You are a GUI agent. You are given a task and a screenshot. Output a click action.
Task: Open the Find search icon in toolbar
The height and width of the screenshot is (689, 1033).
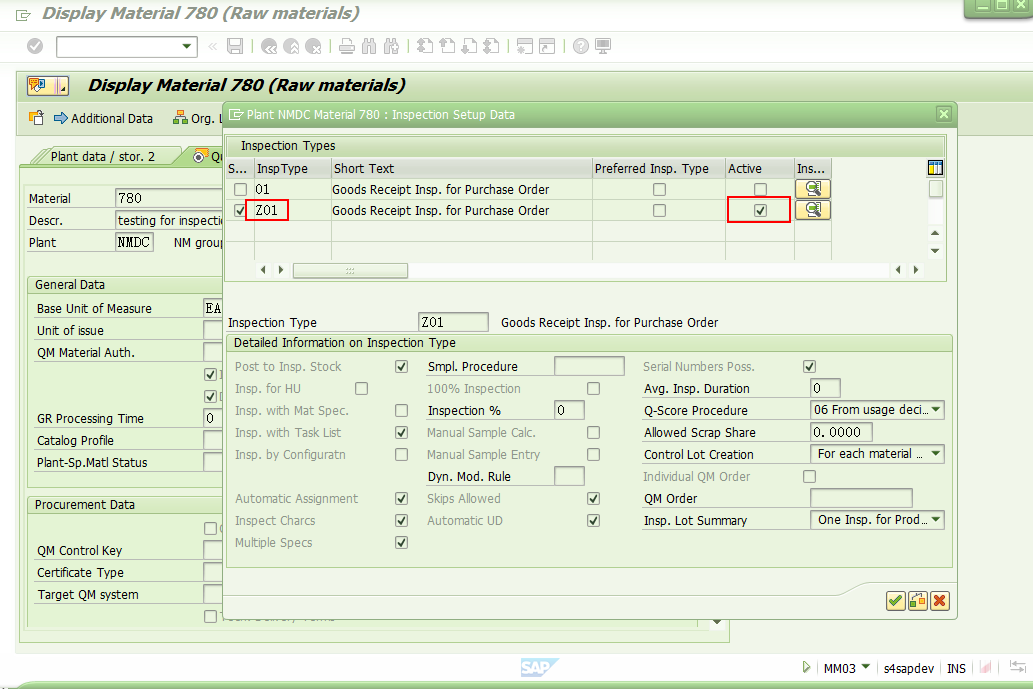(x=369, y=45)
